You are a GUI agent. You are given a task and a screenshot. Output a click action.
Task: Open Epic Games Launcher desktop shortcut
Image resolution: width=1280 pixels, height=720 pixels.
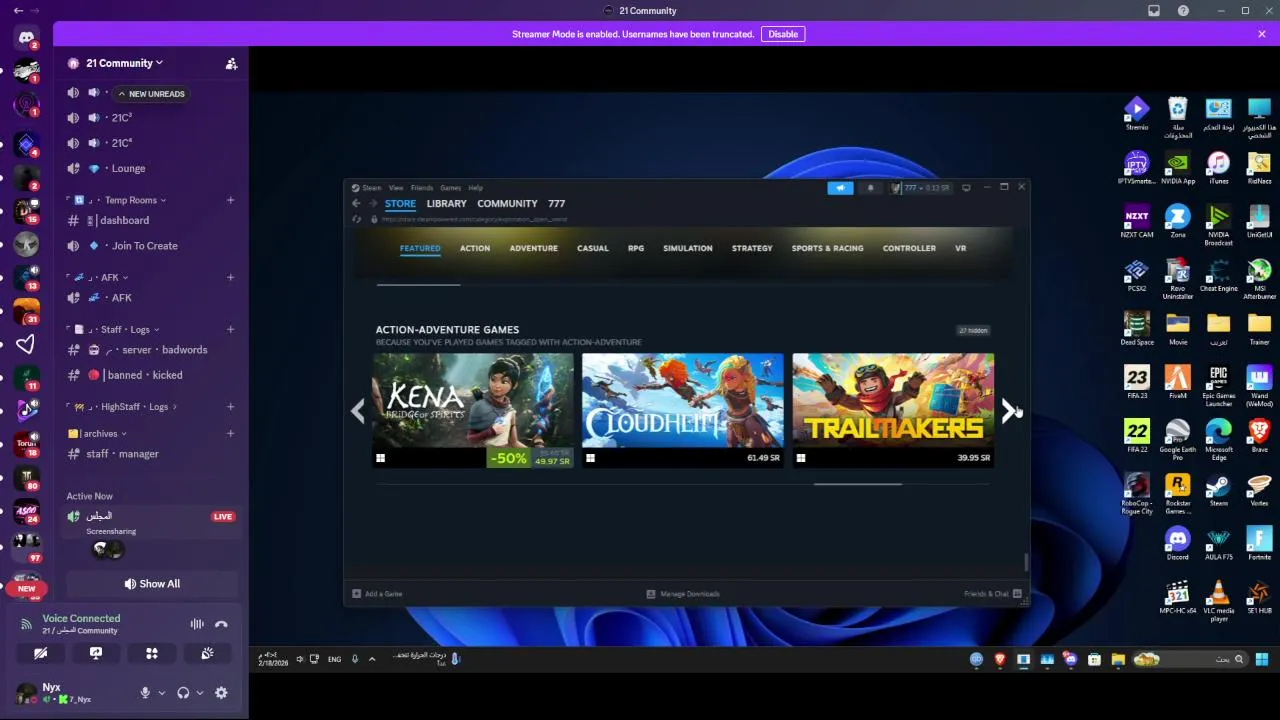click(x=1218, y=387)
